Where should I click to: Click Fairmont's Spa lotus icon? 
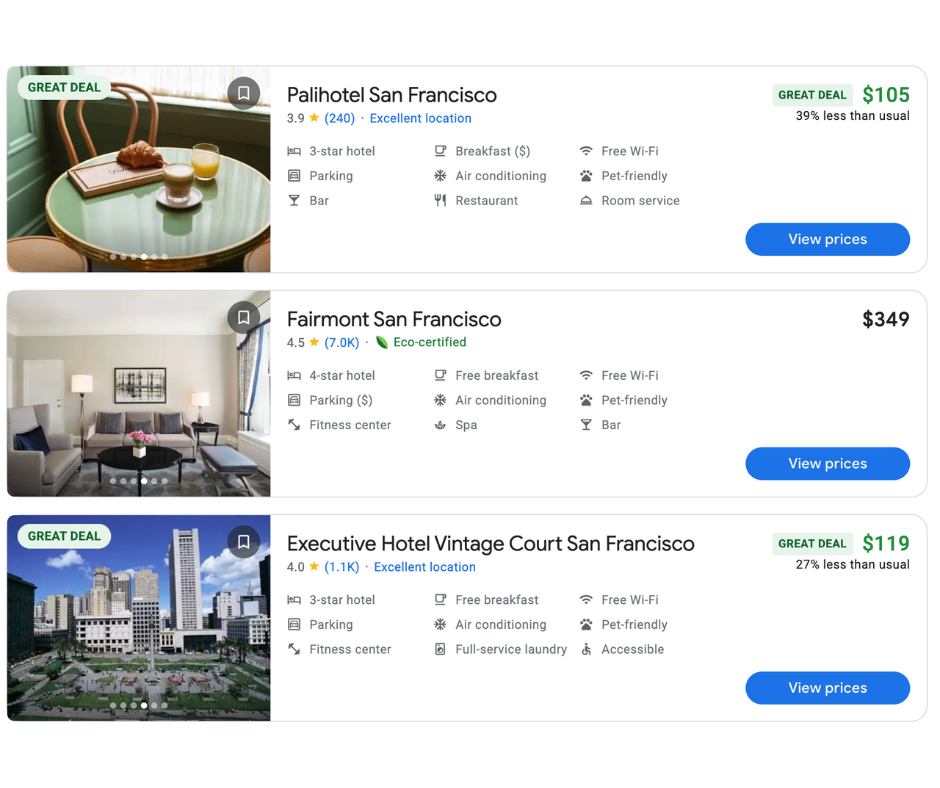pos(440,425)
